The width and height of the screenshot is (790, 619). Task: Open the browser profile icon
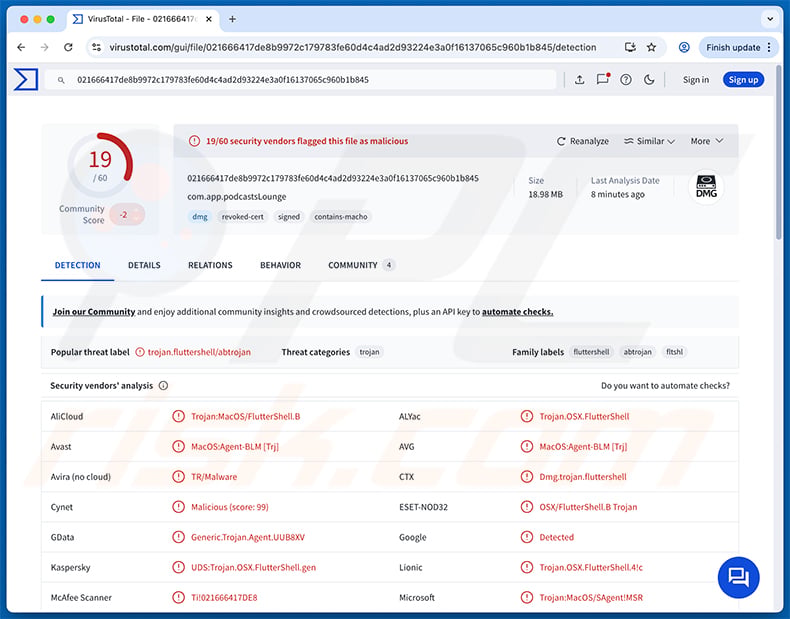(684, 47)
